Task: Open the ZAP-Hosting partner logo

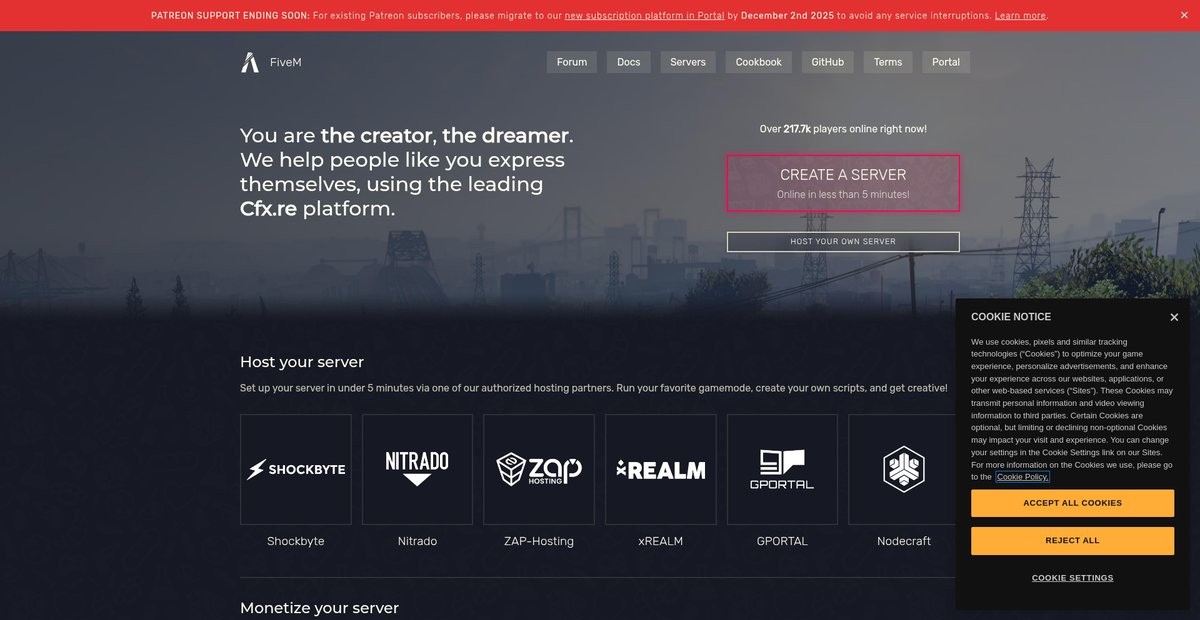Action: pos(539,470)
